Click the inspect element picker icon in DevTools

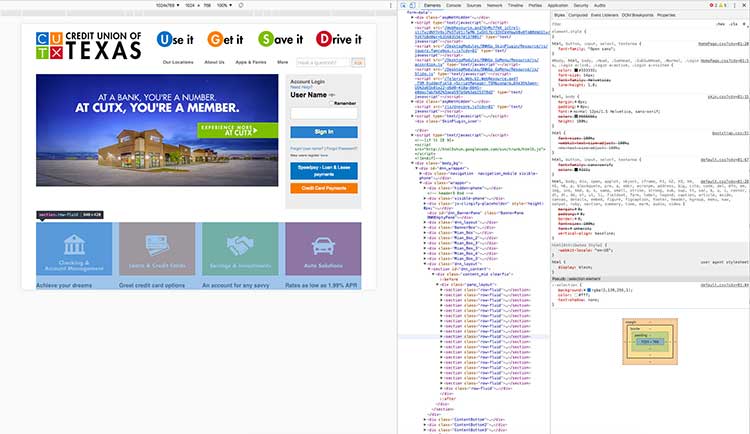pyautogui.click(x=404, y=5)
